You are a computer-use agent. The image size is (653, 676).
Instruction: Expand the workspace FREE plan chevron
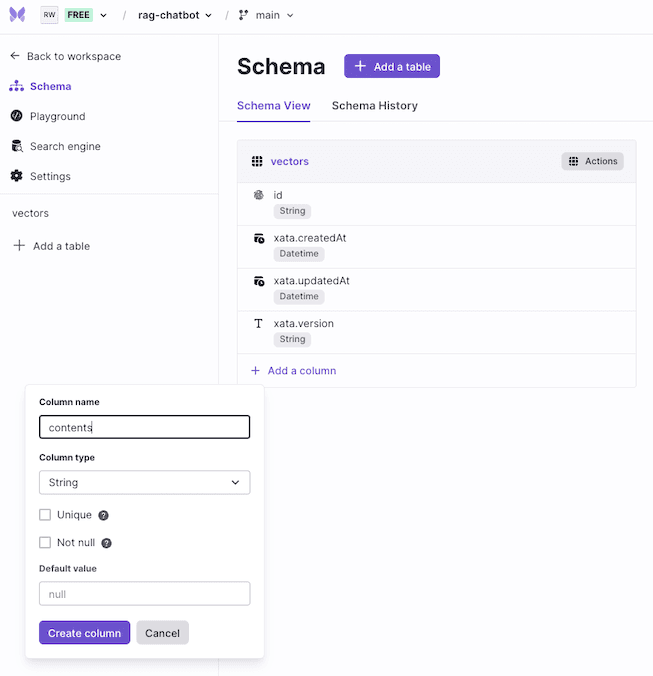coord(103,16)
